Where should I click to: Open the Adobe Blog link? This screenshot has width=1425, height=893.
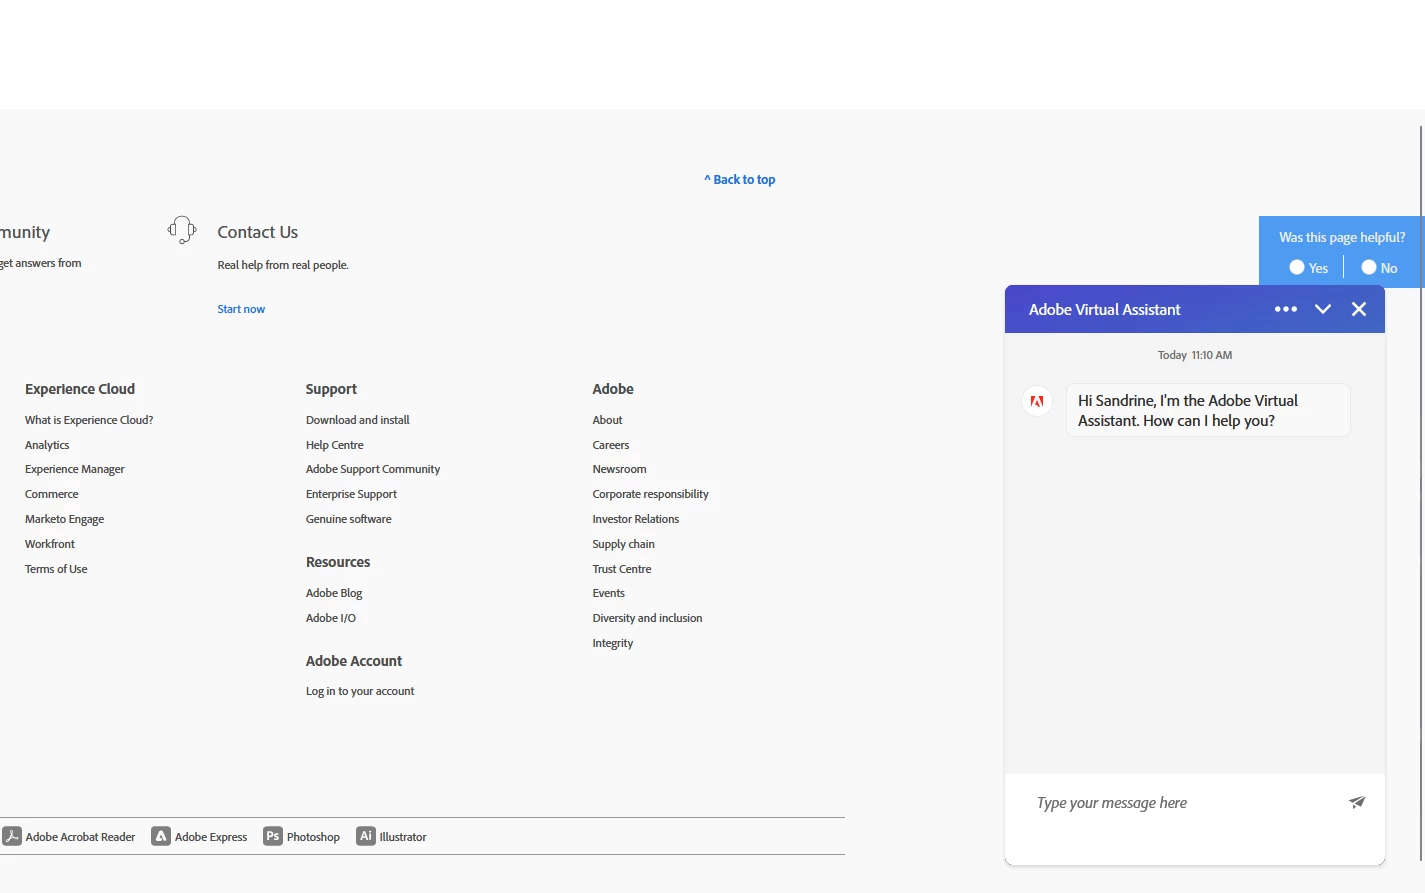[334, 593]
